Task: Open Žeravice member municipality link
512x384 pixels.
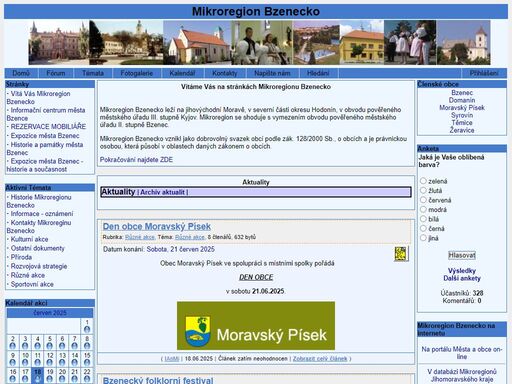Action: pos(462,130)
